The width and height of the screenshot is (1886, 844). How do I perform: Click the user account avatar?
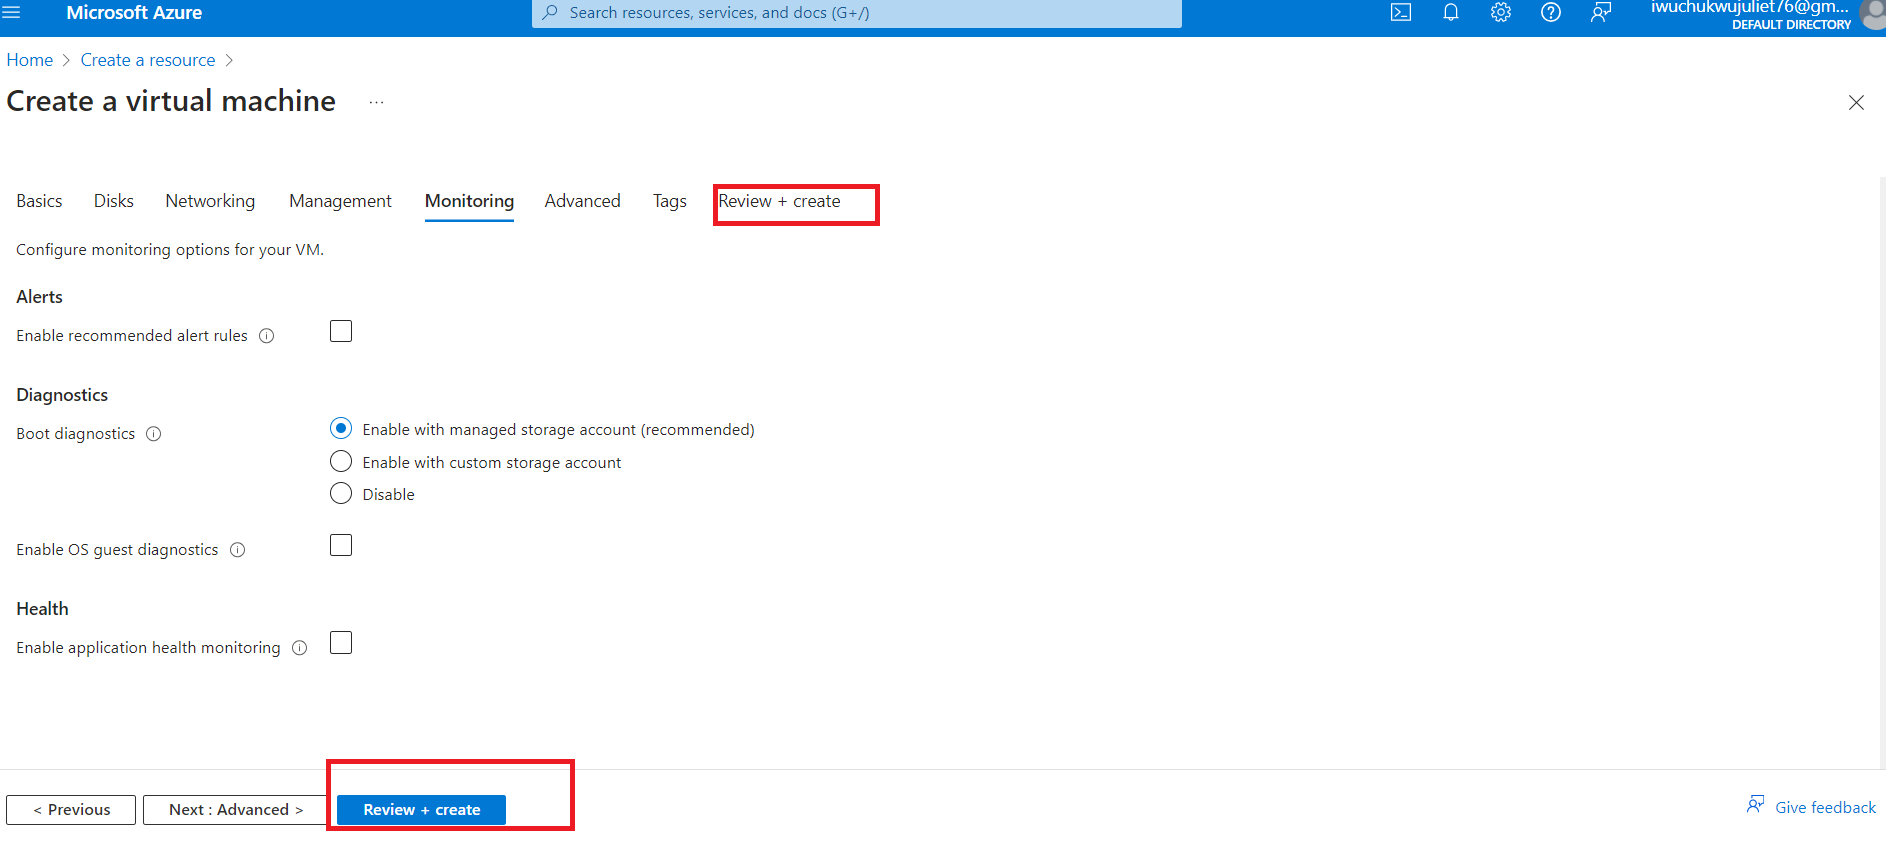(1873, 14)
